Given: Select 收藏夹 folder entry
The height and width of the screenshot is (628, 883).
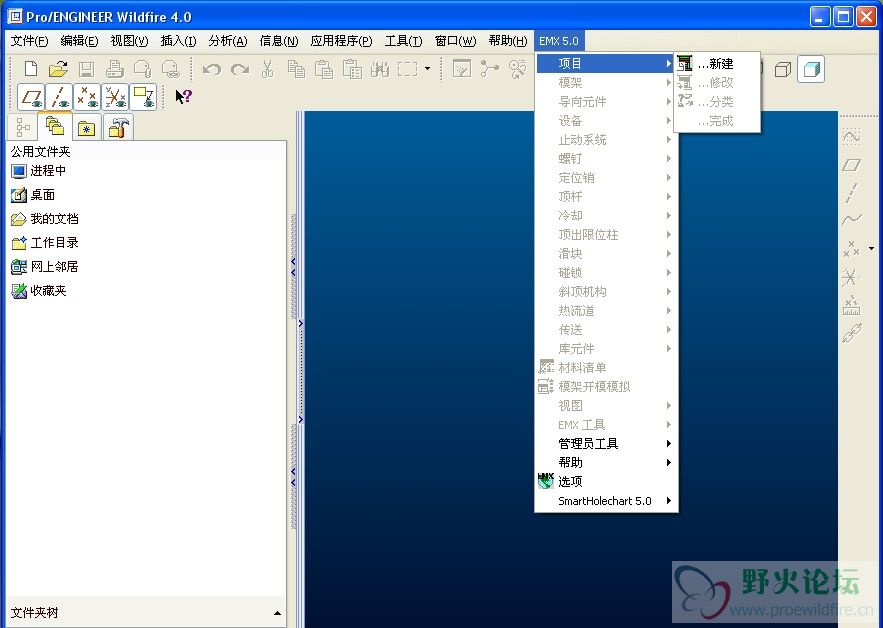Looking at the screenshot, I should point(38,291).
